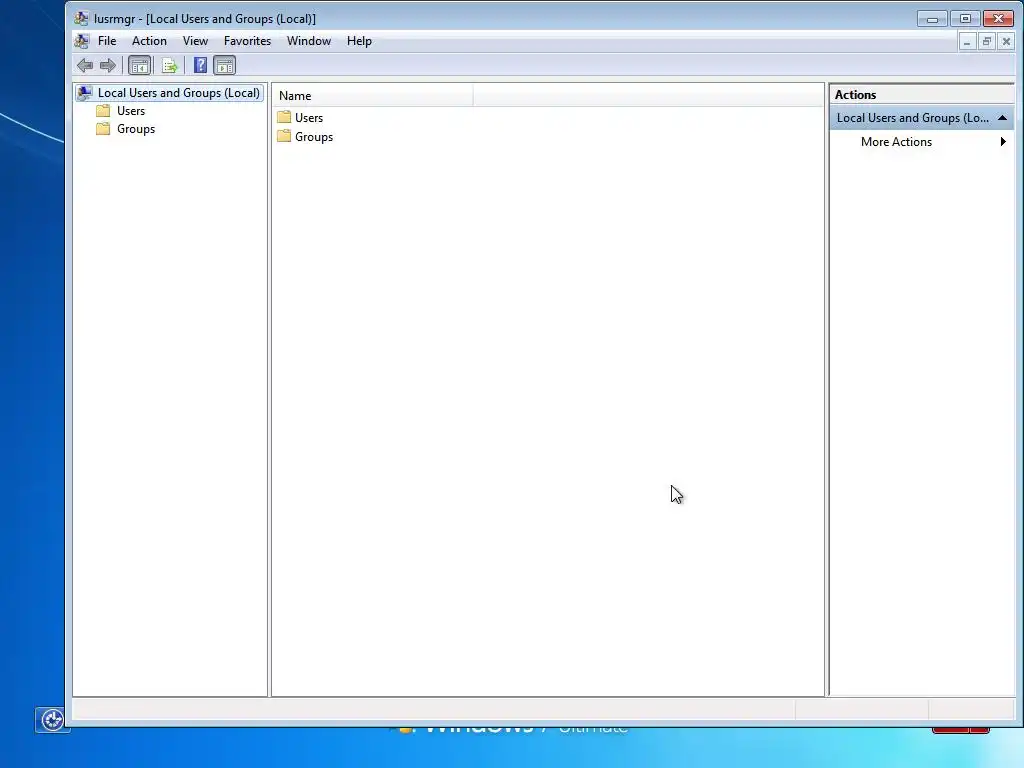Restore the inner MDI child window

[x=987, y=42]
